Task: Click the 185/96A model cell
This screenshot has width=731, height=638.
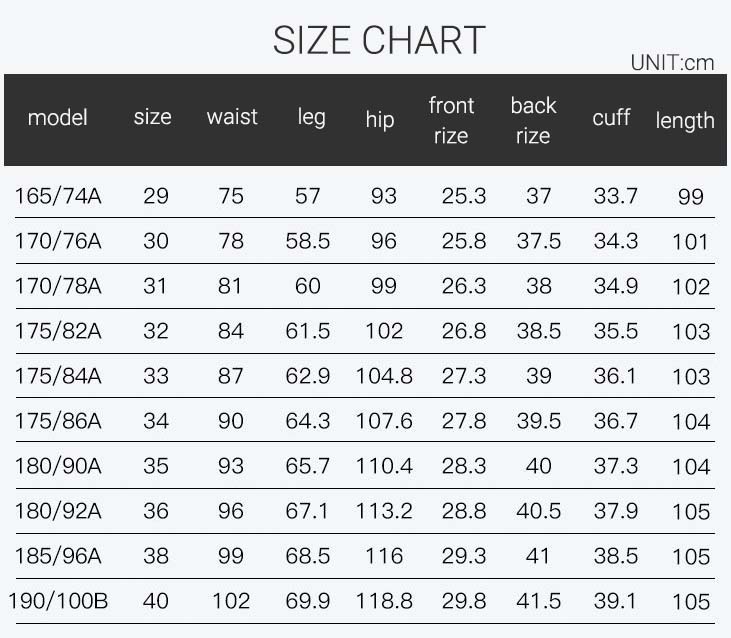Action: (58, 556)
